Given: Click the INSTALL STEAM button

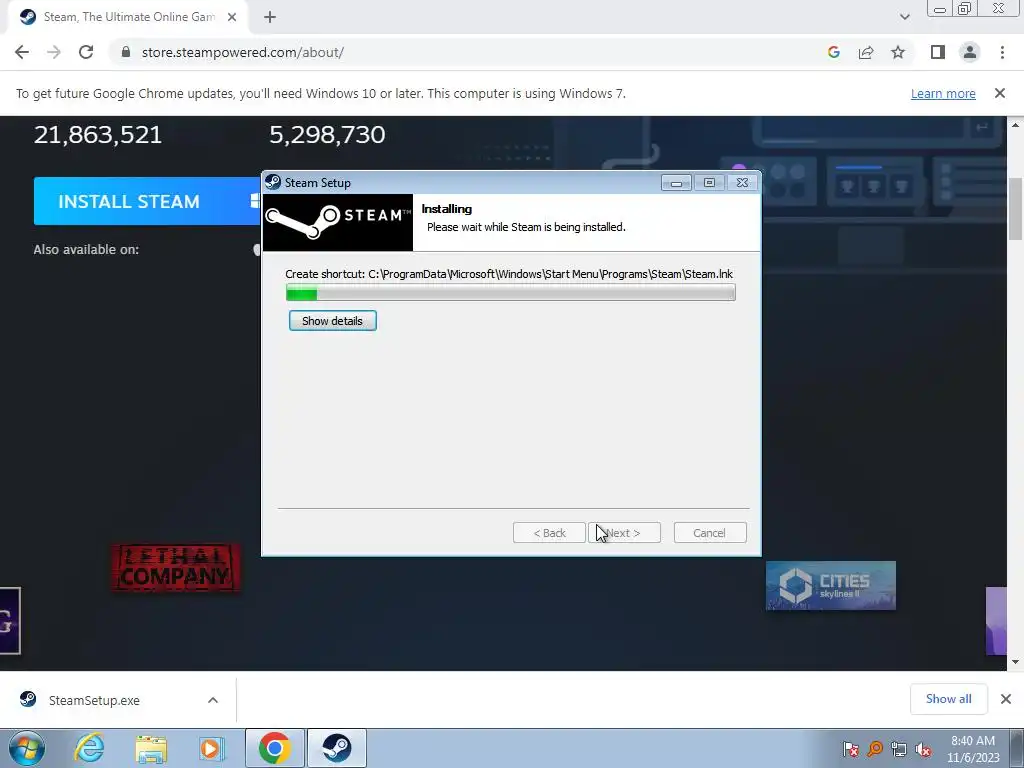Looking at the screenshot, I should (x=147, y=201).
